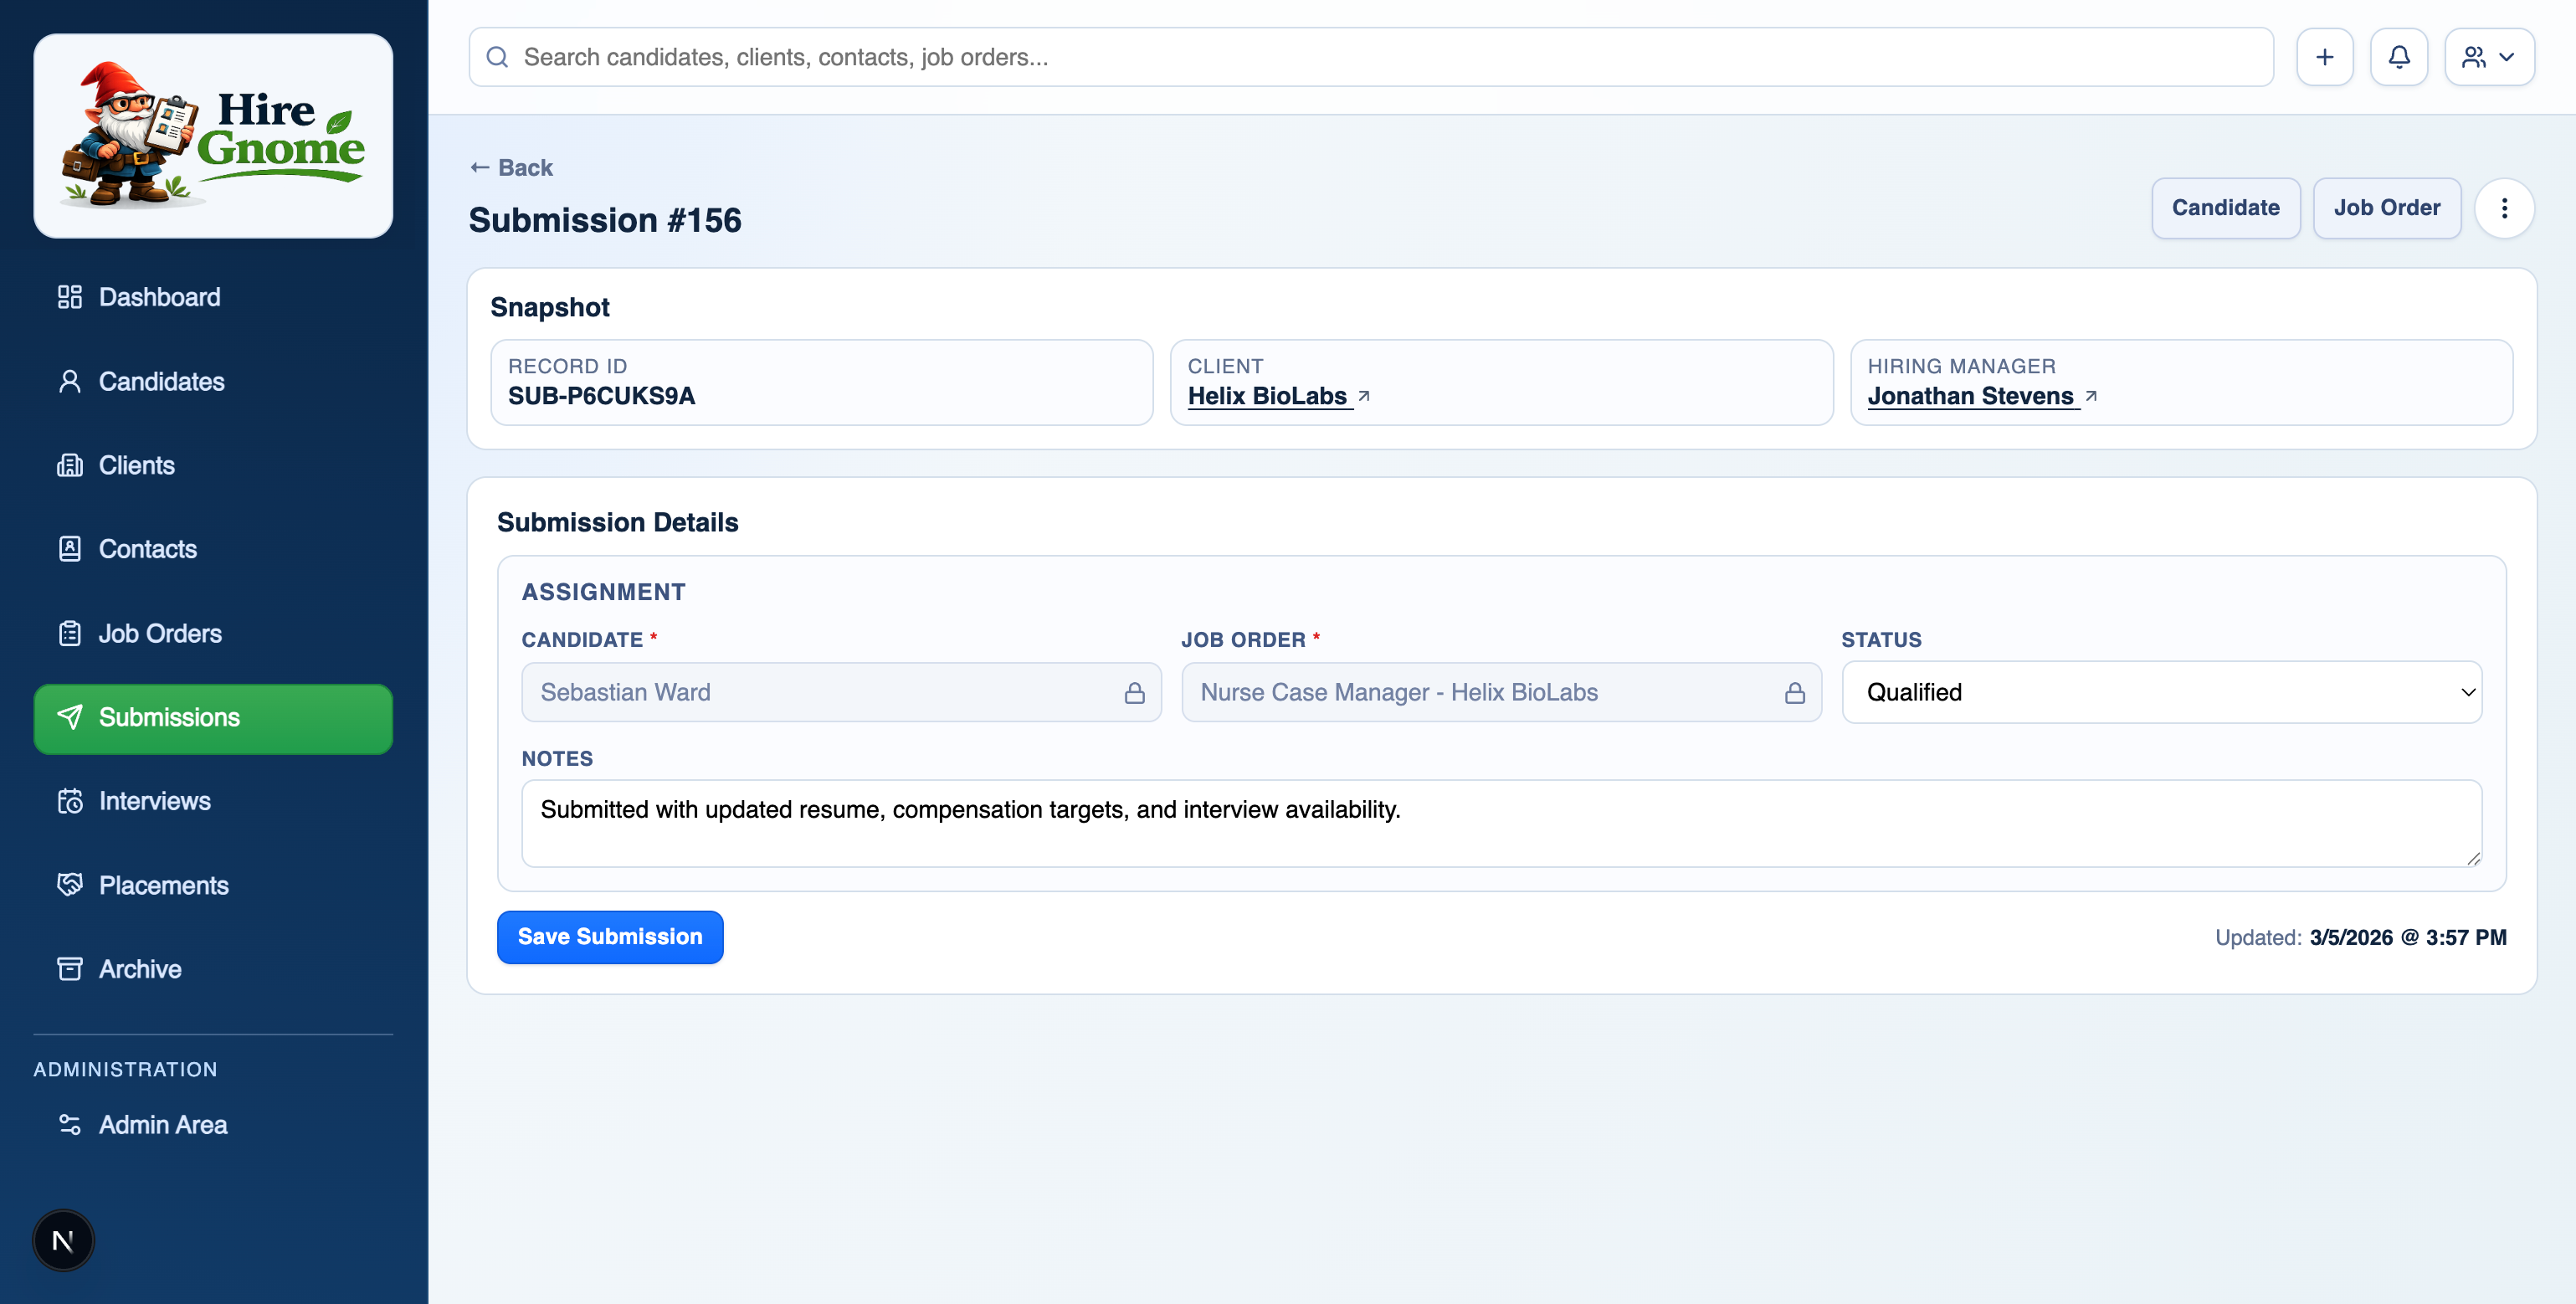Go to Candidates in sidebar
Screen dimensions: 2576x1304
point(161,381)
